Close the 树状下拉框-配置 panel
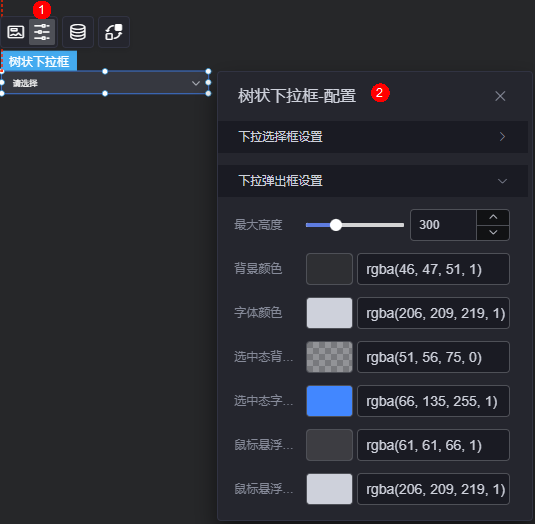This screenshot has height=524, width=535. (500, 96)
